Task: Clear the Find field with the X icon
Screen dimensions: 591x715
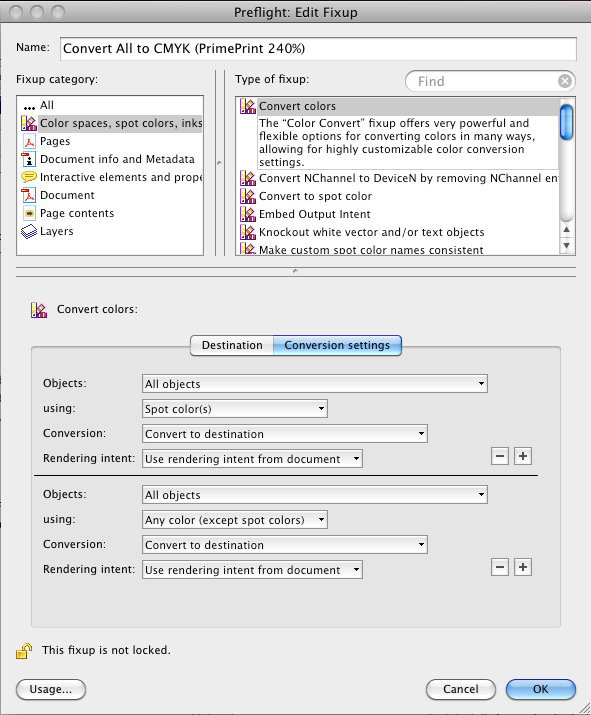Action: [x=565, y=81]
